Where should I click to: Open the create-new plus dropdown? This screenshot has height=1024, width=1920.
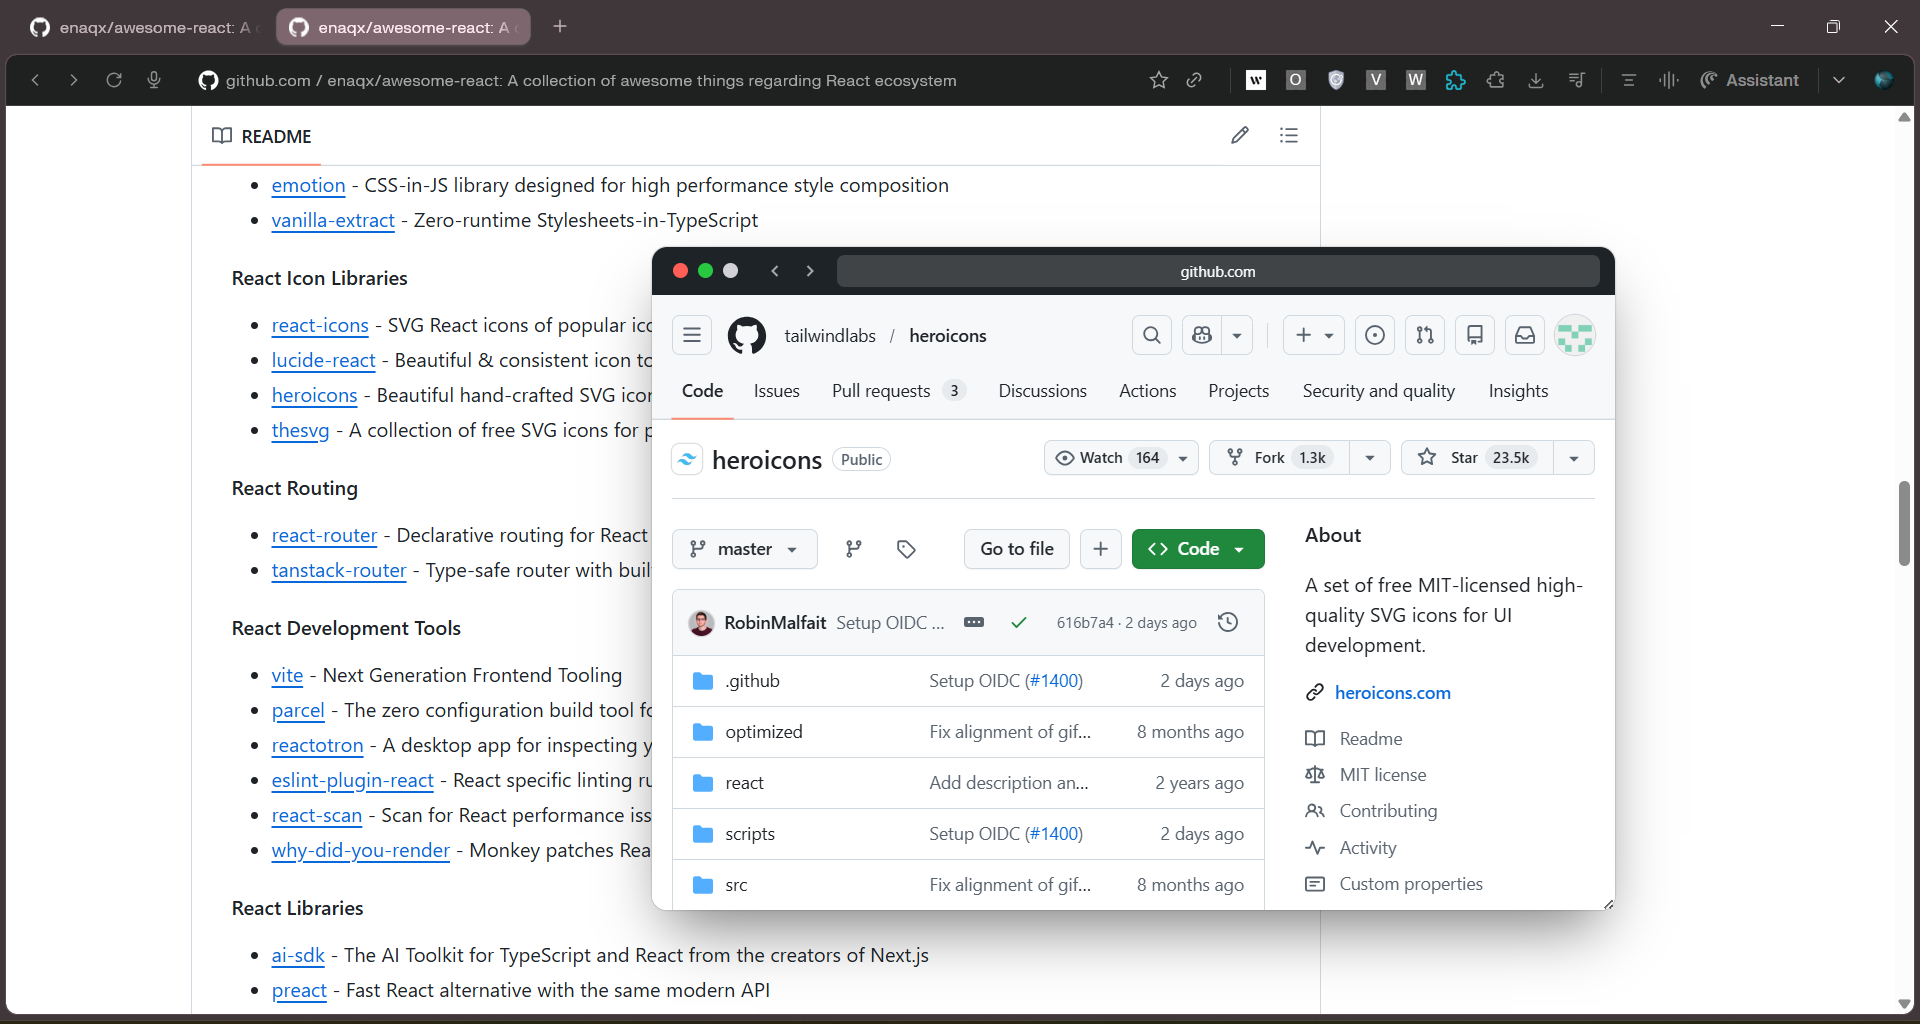point(1314,335)
